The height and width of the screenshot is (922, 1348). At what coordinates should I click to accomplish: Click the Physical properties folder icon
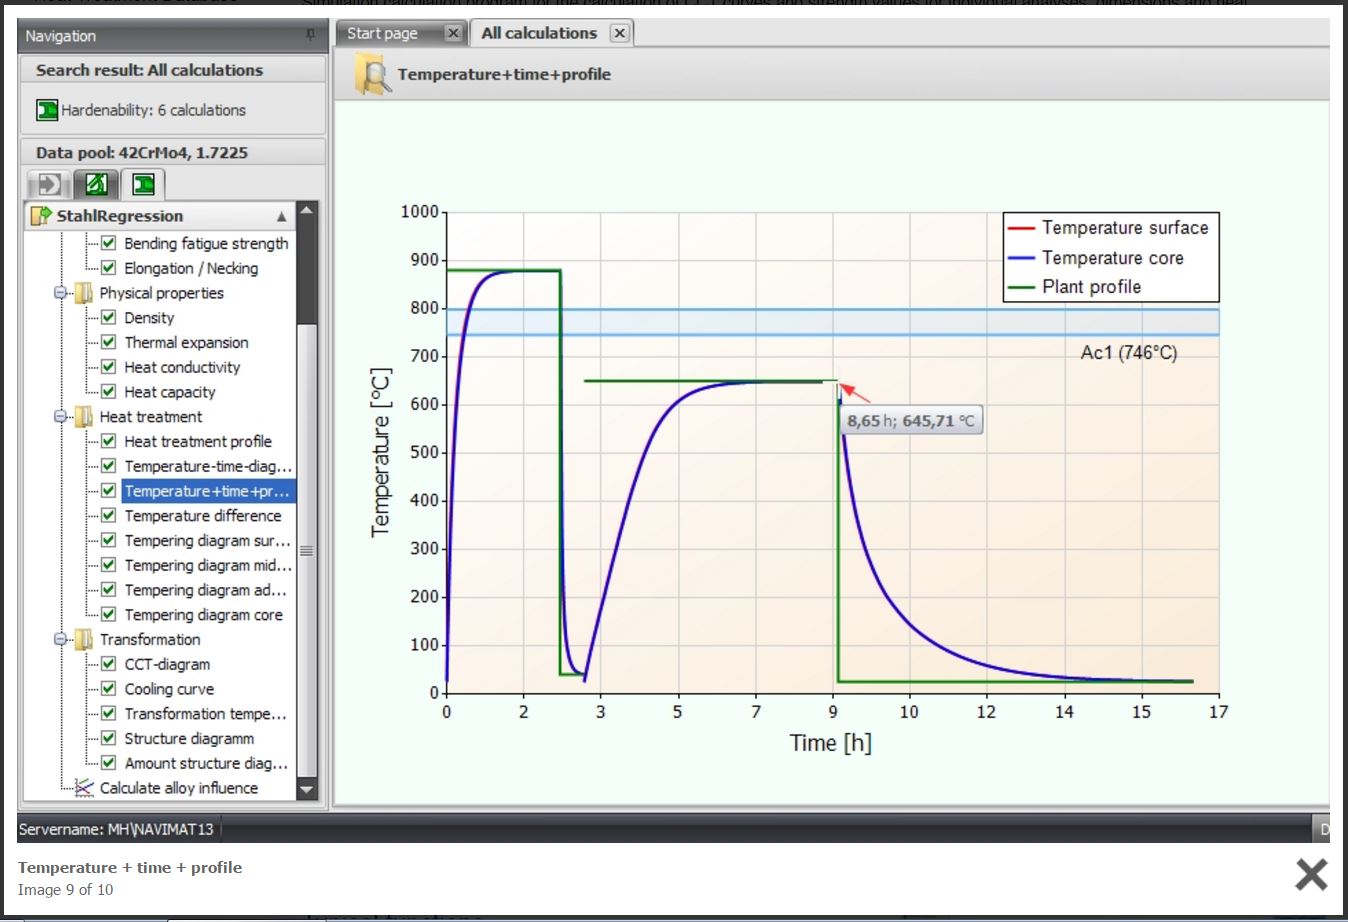pyautogui.click(x=84, y=293)
